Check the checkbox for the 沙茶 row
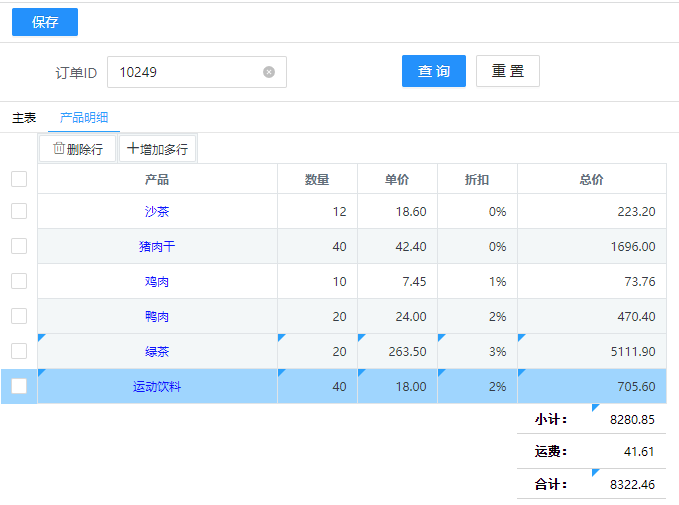The width and height of the screenshot is (679, 505). coord(19,211)
